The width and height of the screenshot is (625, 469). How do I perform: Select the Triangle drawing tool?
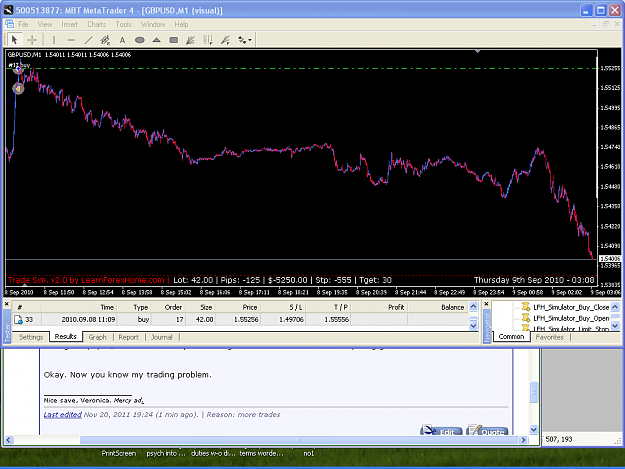pos(156,40)
